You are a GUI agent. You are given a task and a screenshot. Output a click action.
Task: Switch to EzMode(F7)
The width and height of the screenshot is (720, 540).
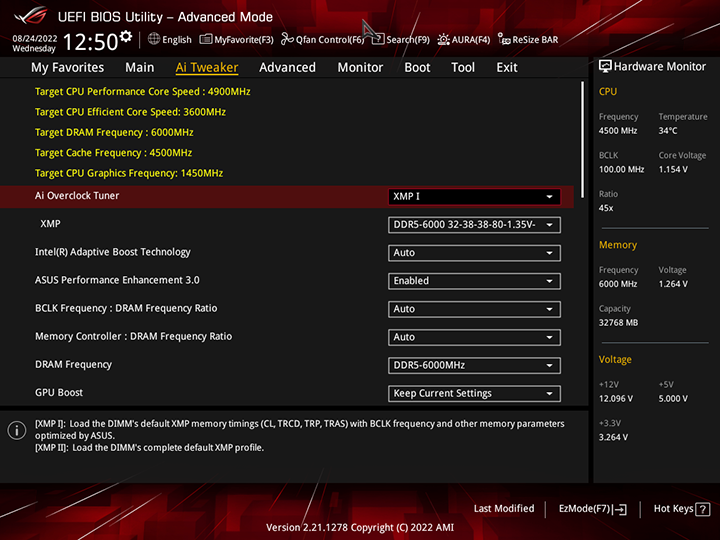coord(592,509)
